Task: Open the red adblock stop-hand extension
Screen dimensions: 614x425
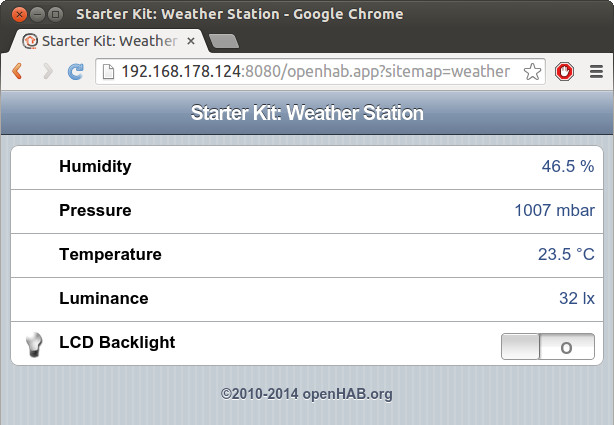Action: (x=564, y=72)
